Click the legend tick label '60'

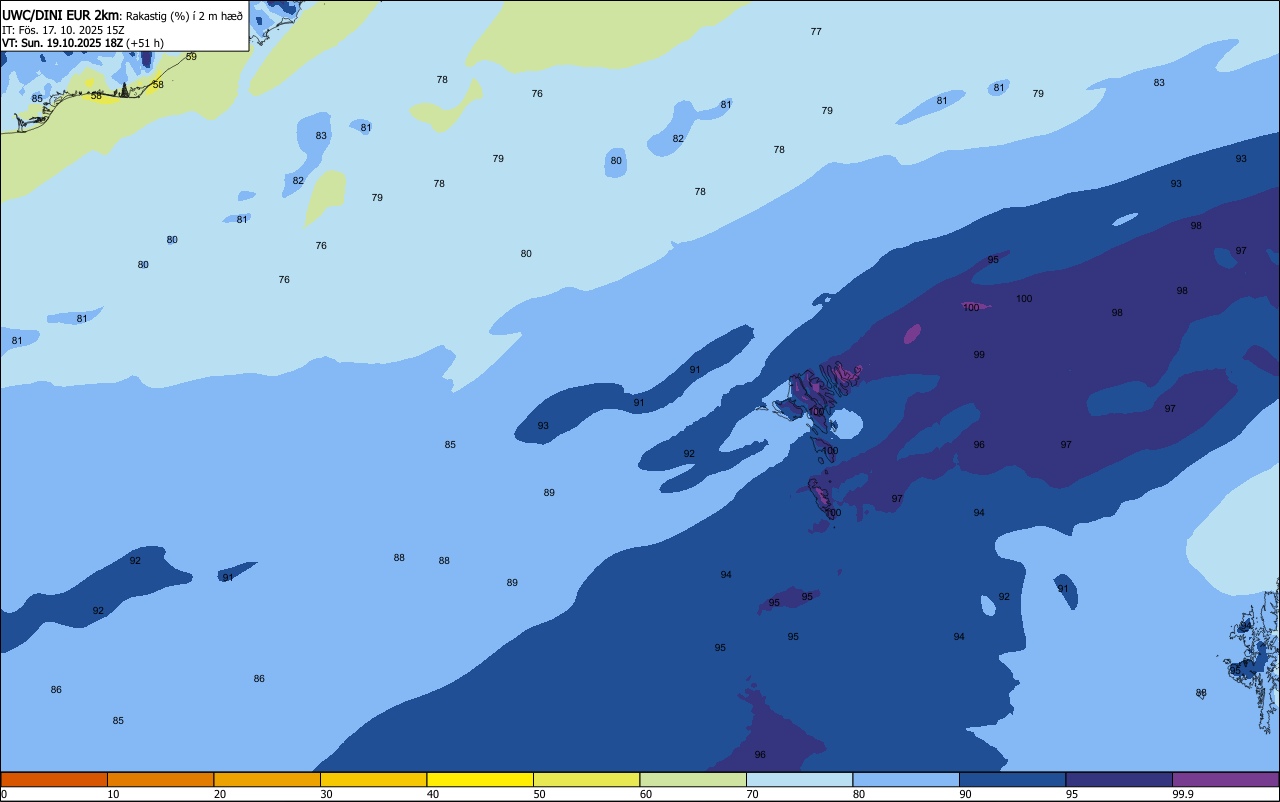click(646, 794)
